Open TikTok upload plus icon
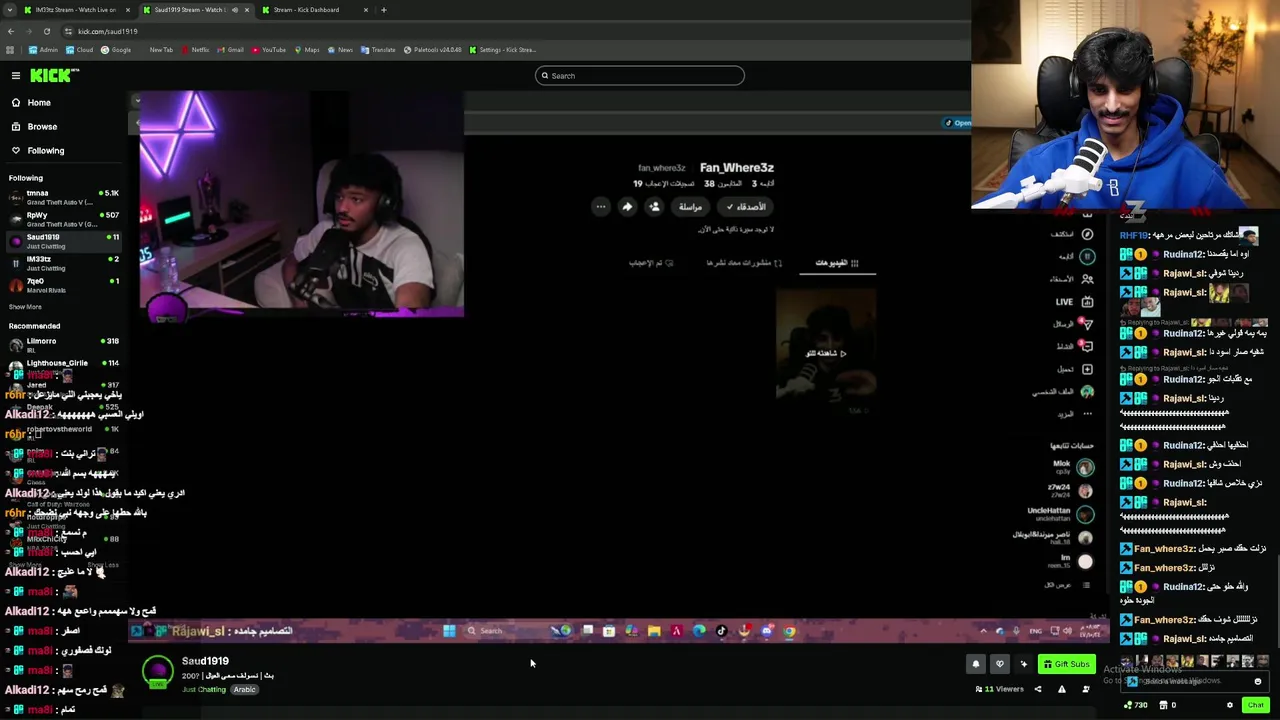Viewport: 1280px width, 720px height. 1087,369
